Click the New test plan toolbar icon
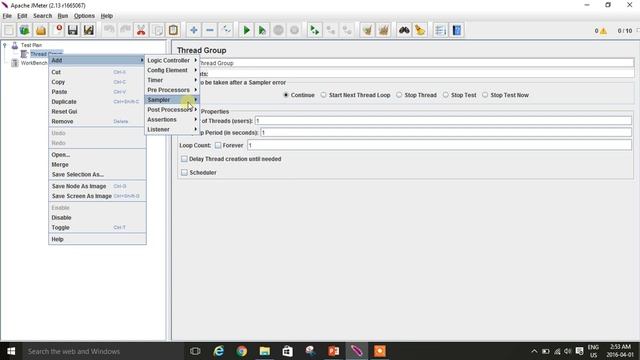 [9, 30]
